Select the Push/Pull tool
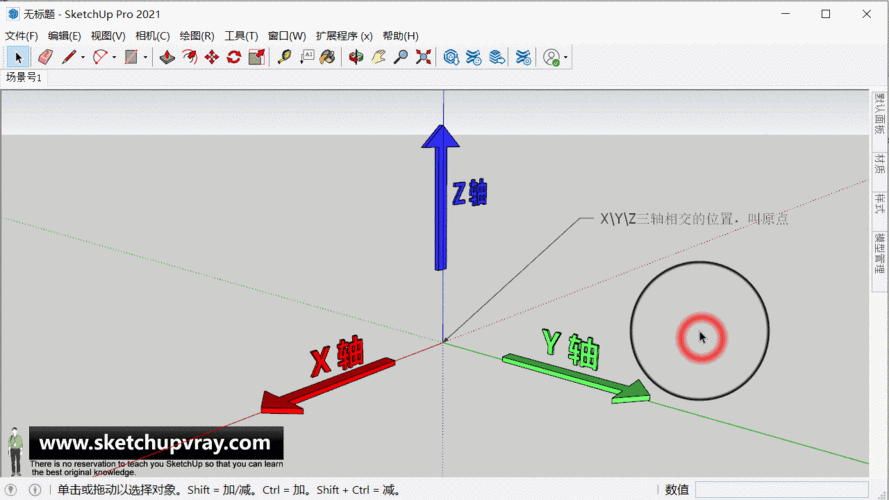 (167, 57)
